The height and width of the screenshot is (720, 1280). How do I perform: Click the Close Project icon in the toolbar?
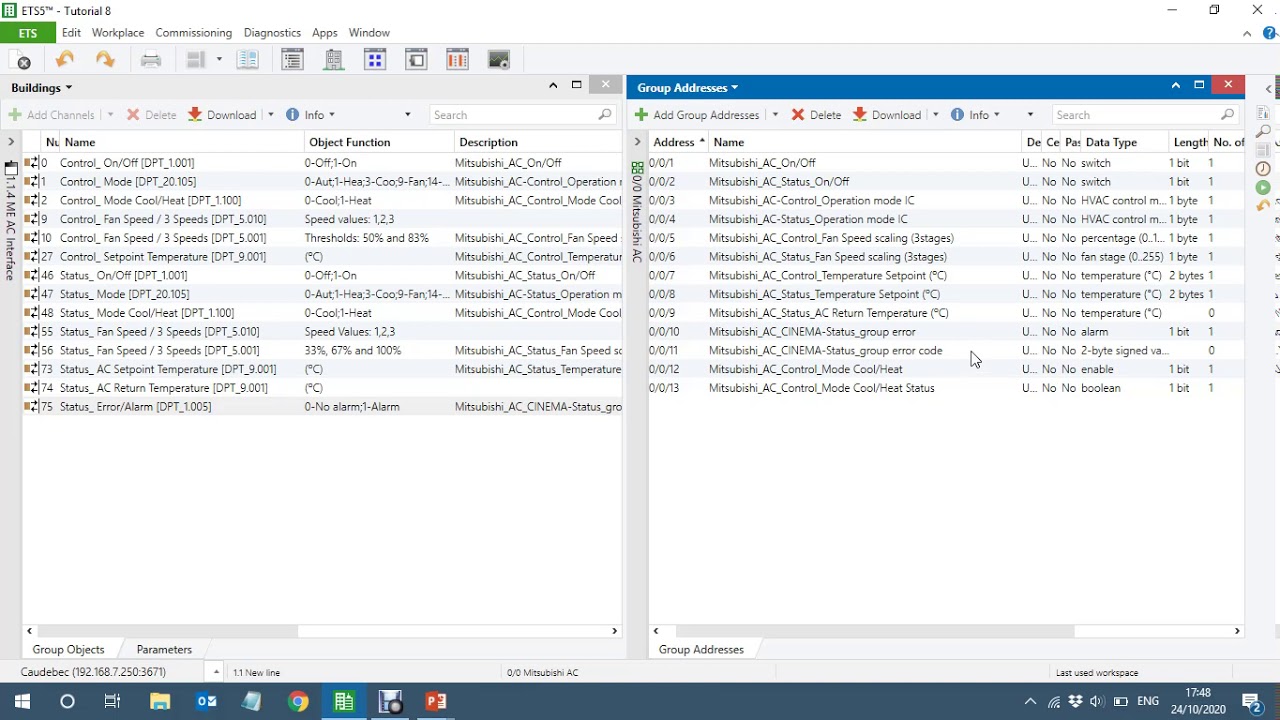point(19,60)
